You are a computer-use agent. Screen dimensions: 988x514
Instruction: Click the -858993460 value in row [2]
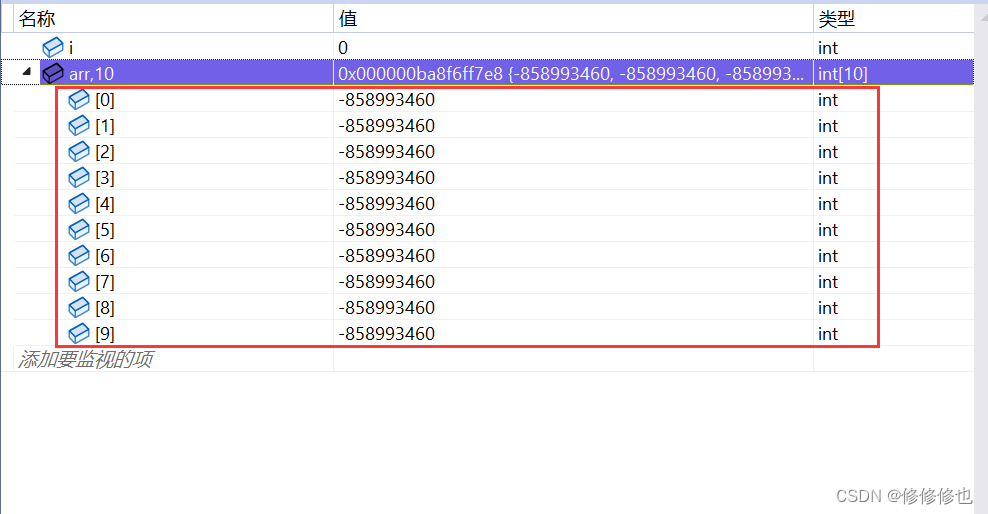386,152
